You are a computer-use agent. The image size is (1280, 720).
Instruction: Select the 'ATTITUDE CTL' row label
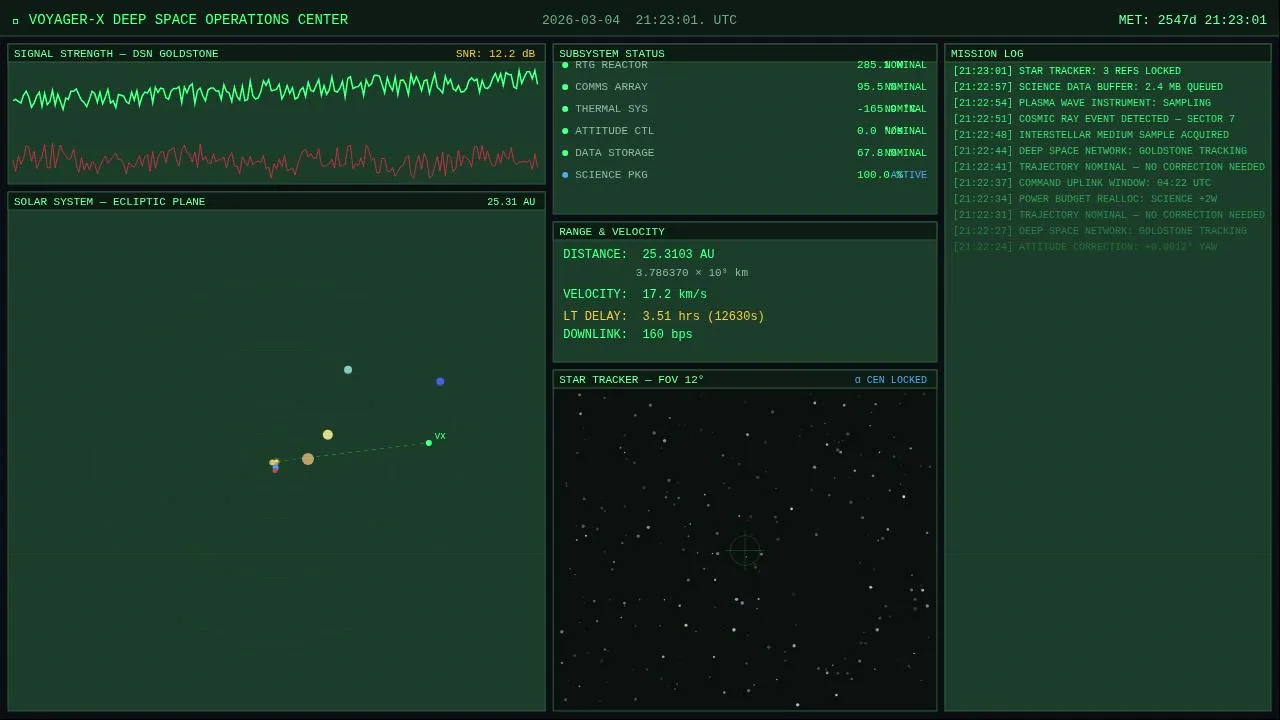[x=614, y=131]
